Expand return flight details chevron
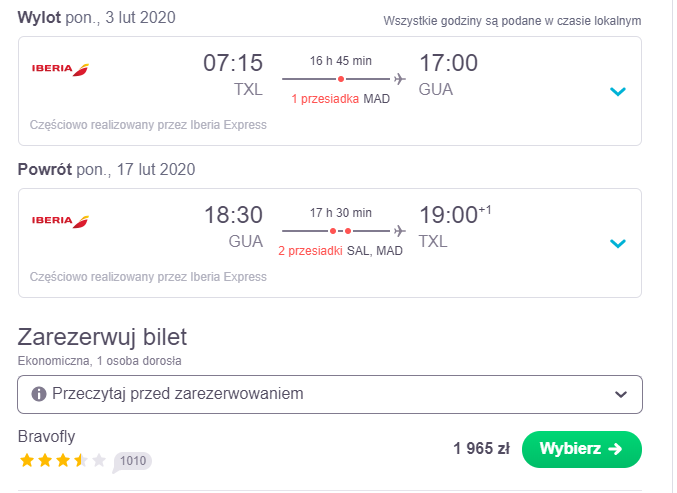Screen dimensions: 677x493 (618, 243)
